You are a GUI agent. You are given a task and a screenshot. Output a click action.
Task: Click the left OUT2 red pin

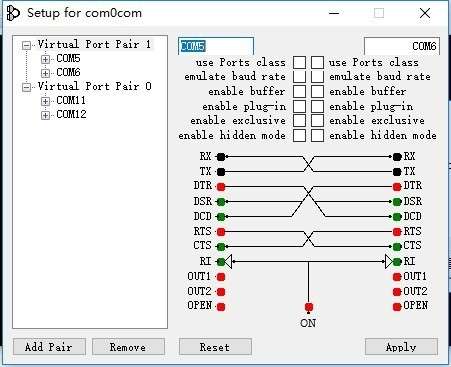coord(221,292)
